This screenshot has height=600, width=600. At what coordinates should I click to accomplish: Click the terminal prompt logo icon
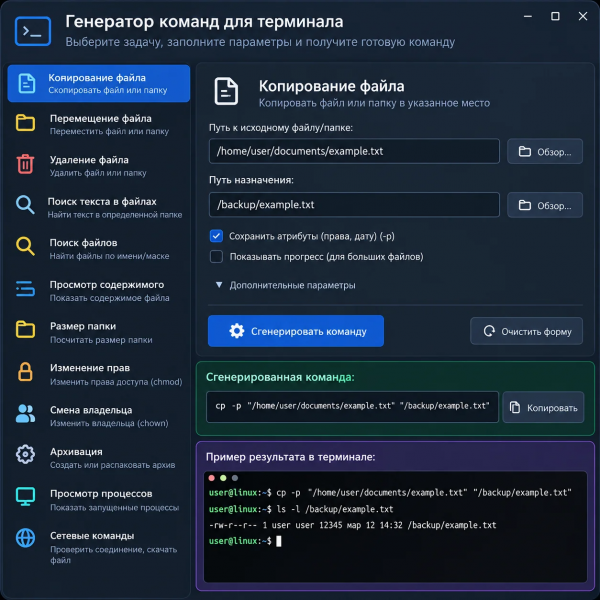click(x=33, y=31)
